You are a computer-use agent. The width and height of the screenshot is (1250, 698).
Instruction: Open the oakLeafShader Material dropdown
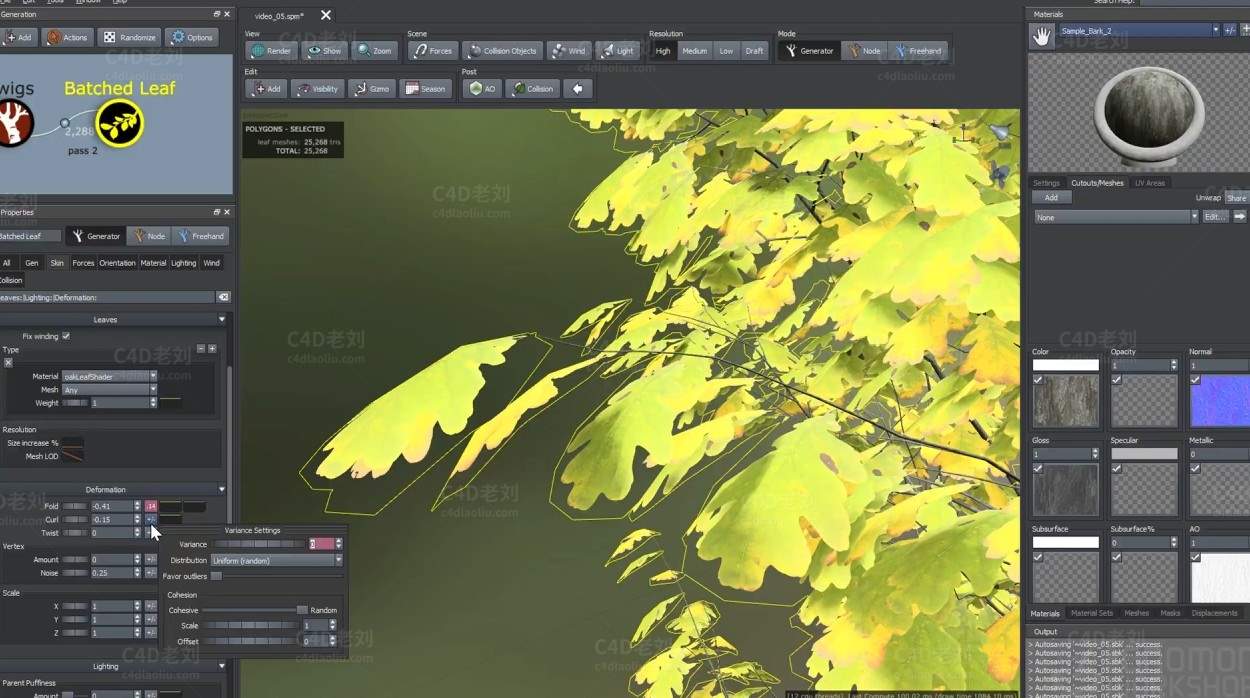click(x=110, y=376)
